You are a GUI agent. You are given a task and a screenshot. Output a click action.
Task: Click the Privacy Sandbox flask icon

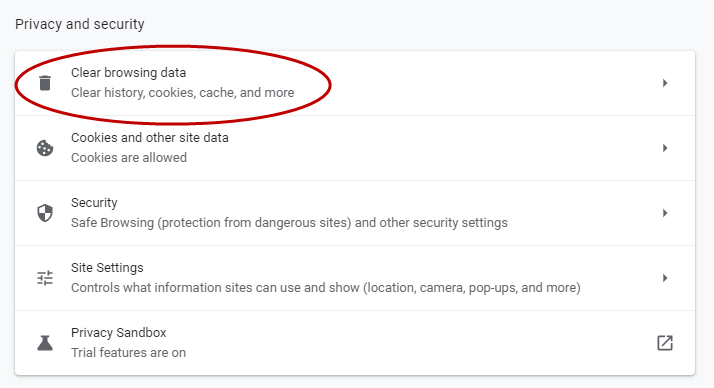pos(45,343)
